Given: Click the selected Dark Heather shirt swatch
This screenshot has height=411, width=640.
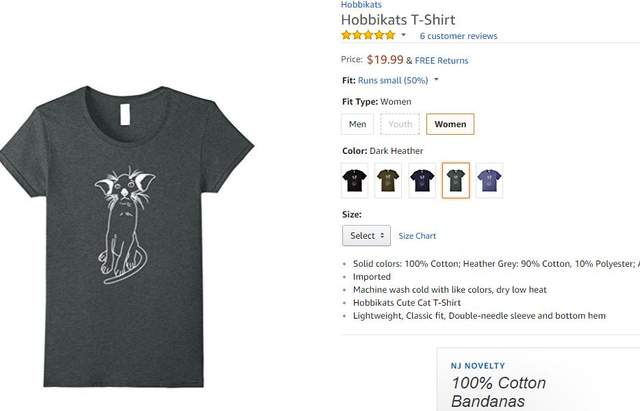Looking at the screenshot, I should (456, 180).
